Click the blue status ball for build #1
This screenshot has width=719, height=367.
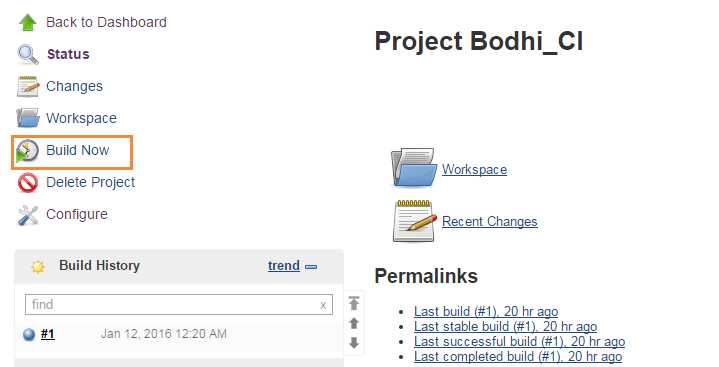[x=29, y=334]
